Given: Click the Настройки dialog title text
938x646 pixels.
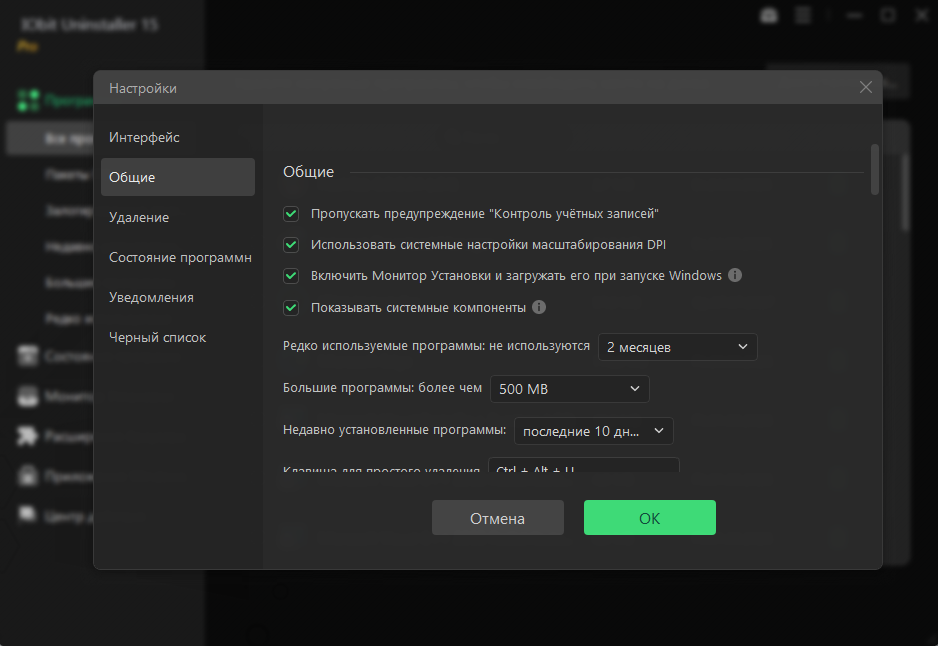Looking at the screenshot, I should click(142, 88).
